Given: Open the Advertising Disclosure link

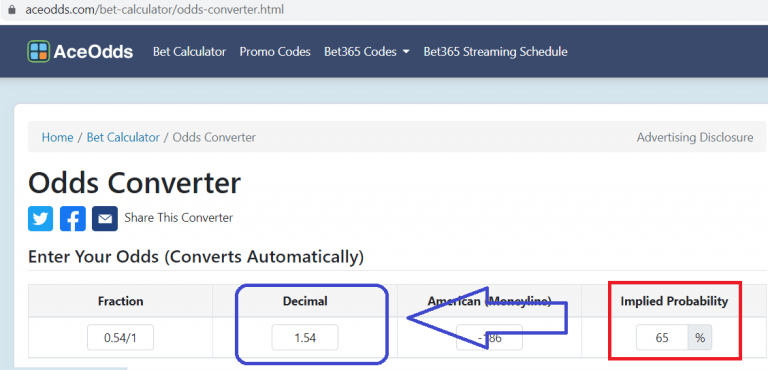Looking at the screenshot, I should (695, 137).
